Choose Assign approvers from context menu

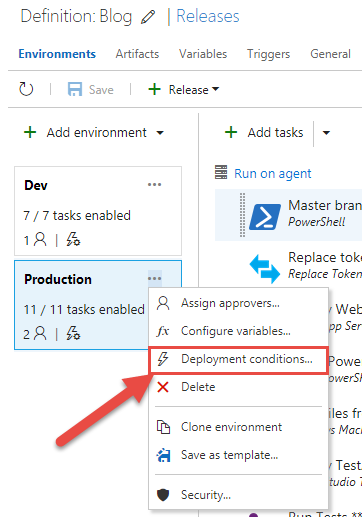point(238,303)
